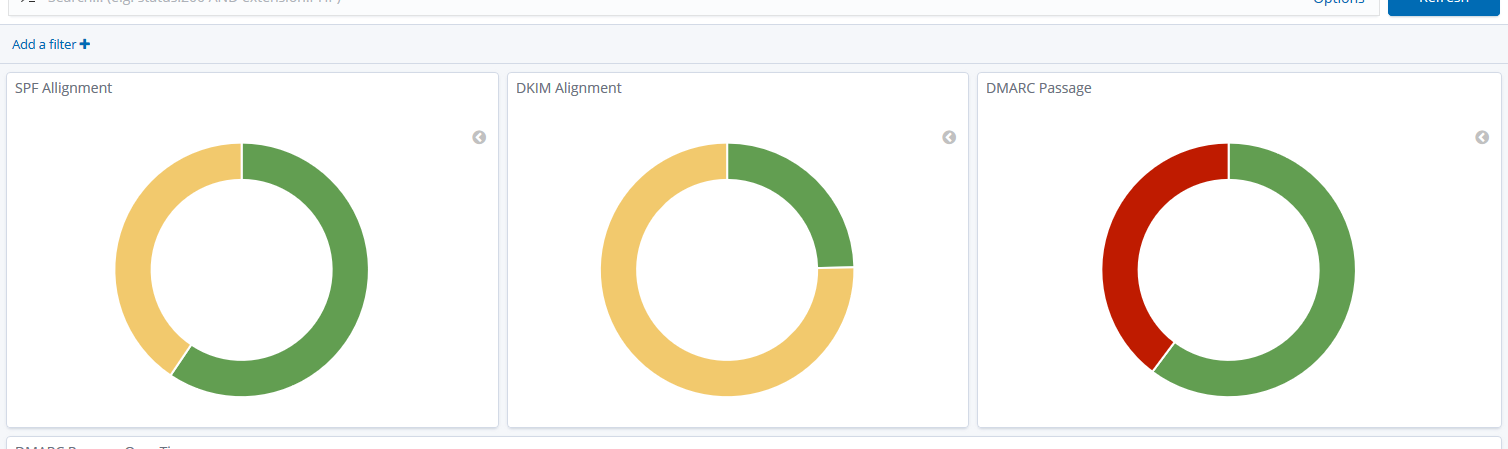Toggle legend arrow on DKIM Alignment panel

tap(949, 138)
